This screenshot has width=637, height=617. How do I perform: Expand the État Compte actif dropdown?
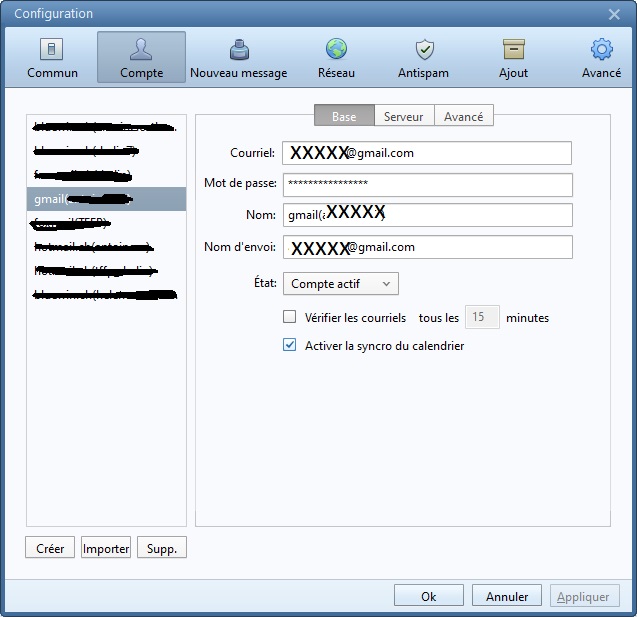click(x=340, y=284)
